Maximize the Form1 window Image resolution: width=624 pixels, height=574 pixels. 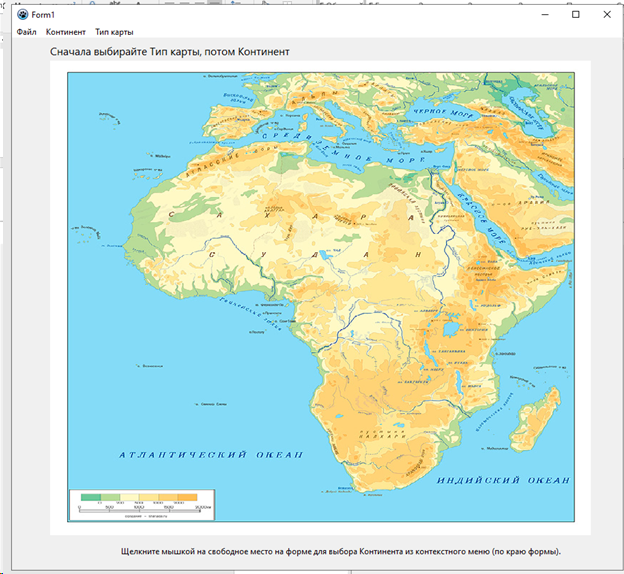pos(575,15)
